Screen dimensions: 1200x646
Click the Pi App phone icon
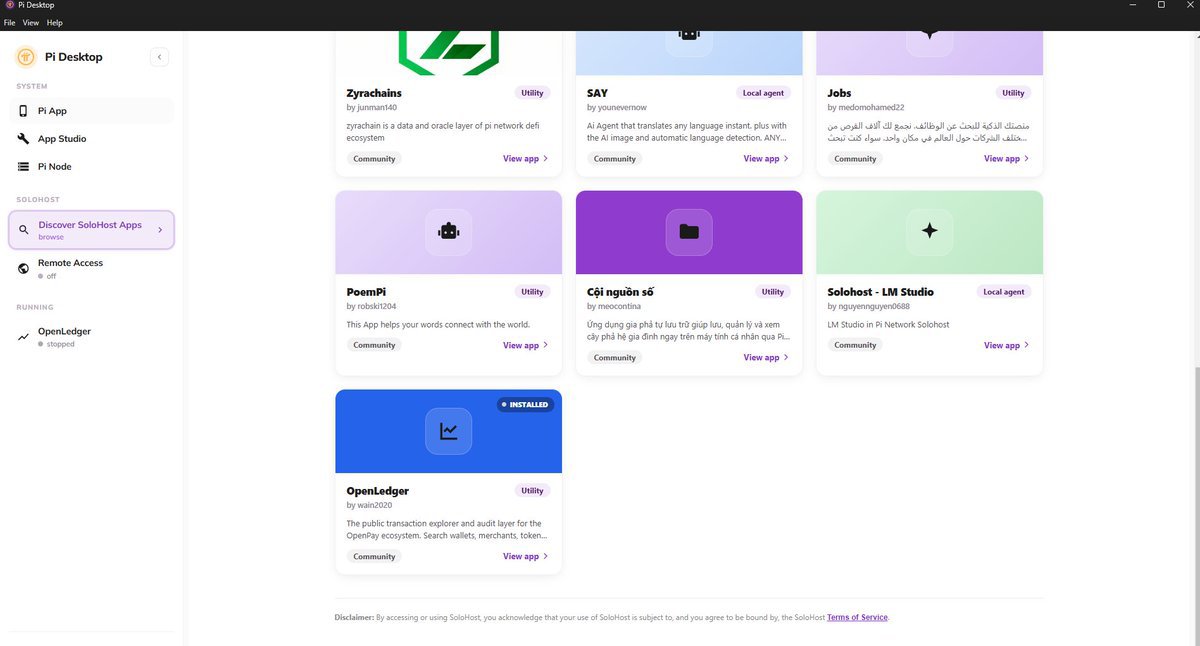click(x=24, y=111)
